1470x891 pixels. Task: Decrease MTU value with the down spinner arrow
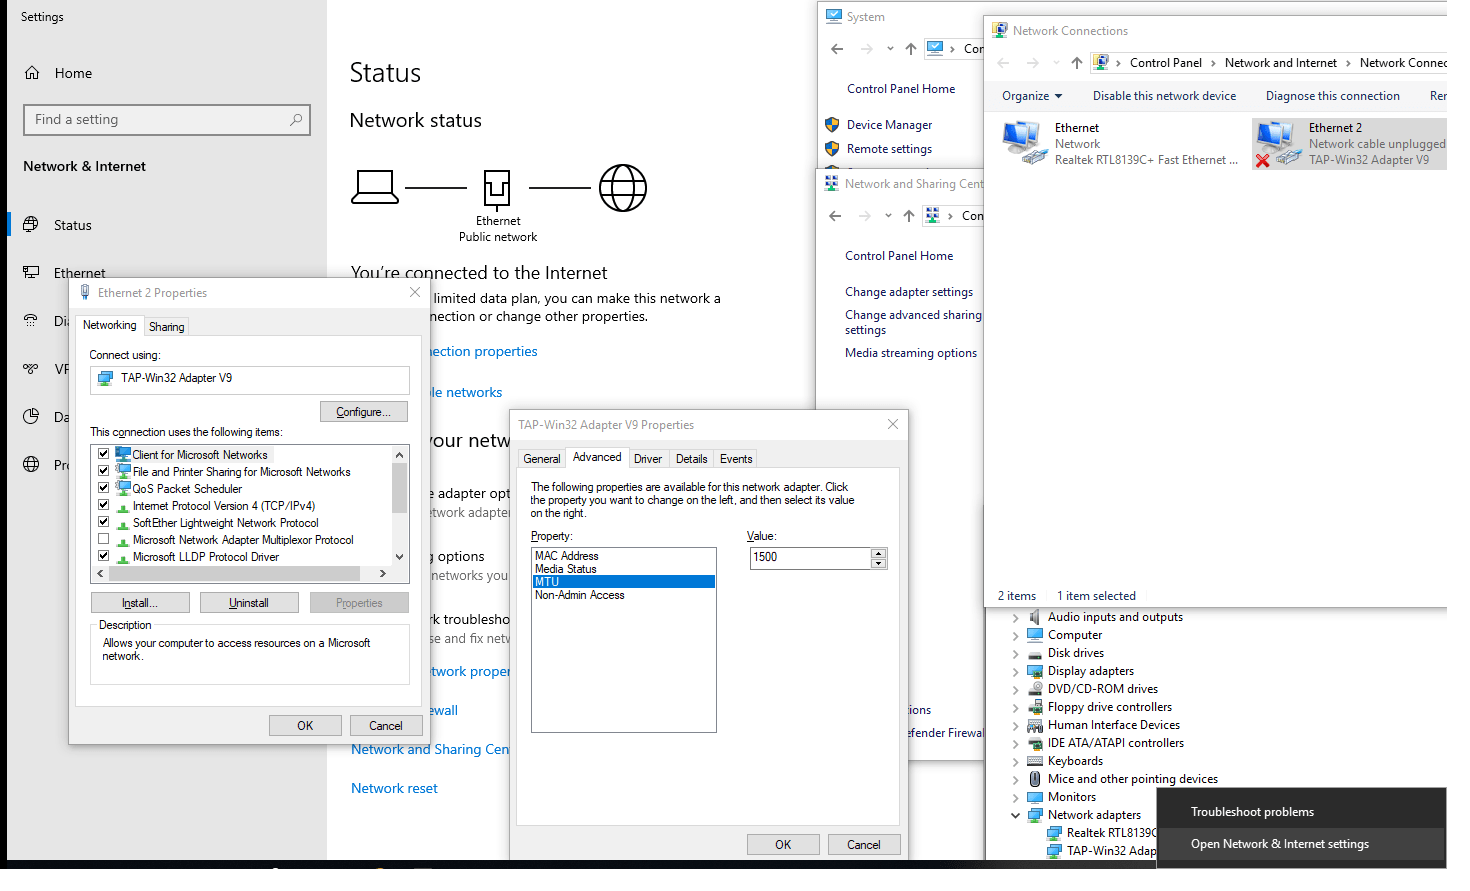coord(879,563)
